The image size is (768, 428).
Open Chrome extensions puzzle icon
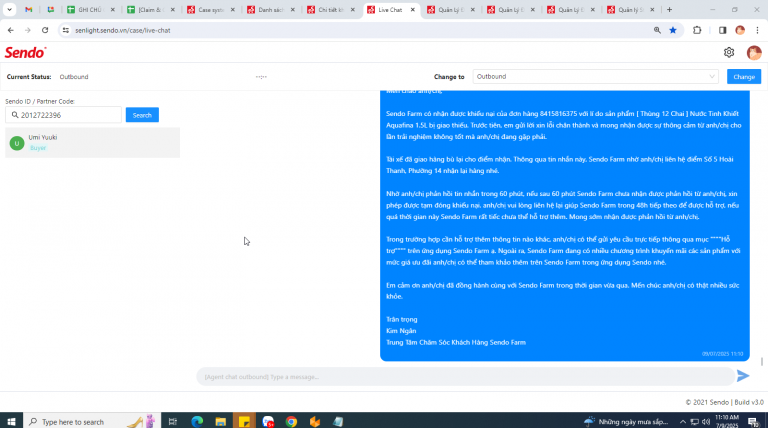coord(697,30)
